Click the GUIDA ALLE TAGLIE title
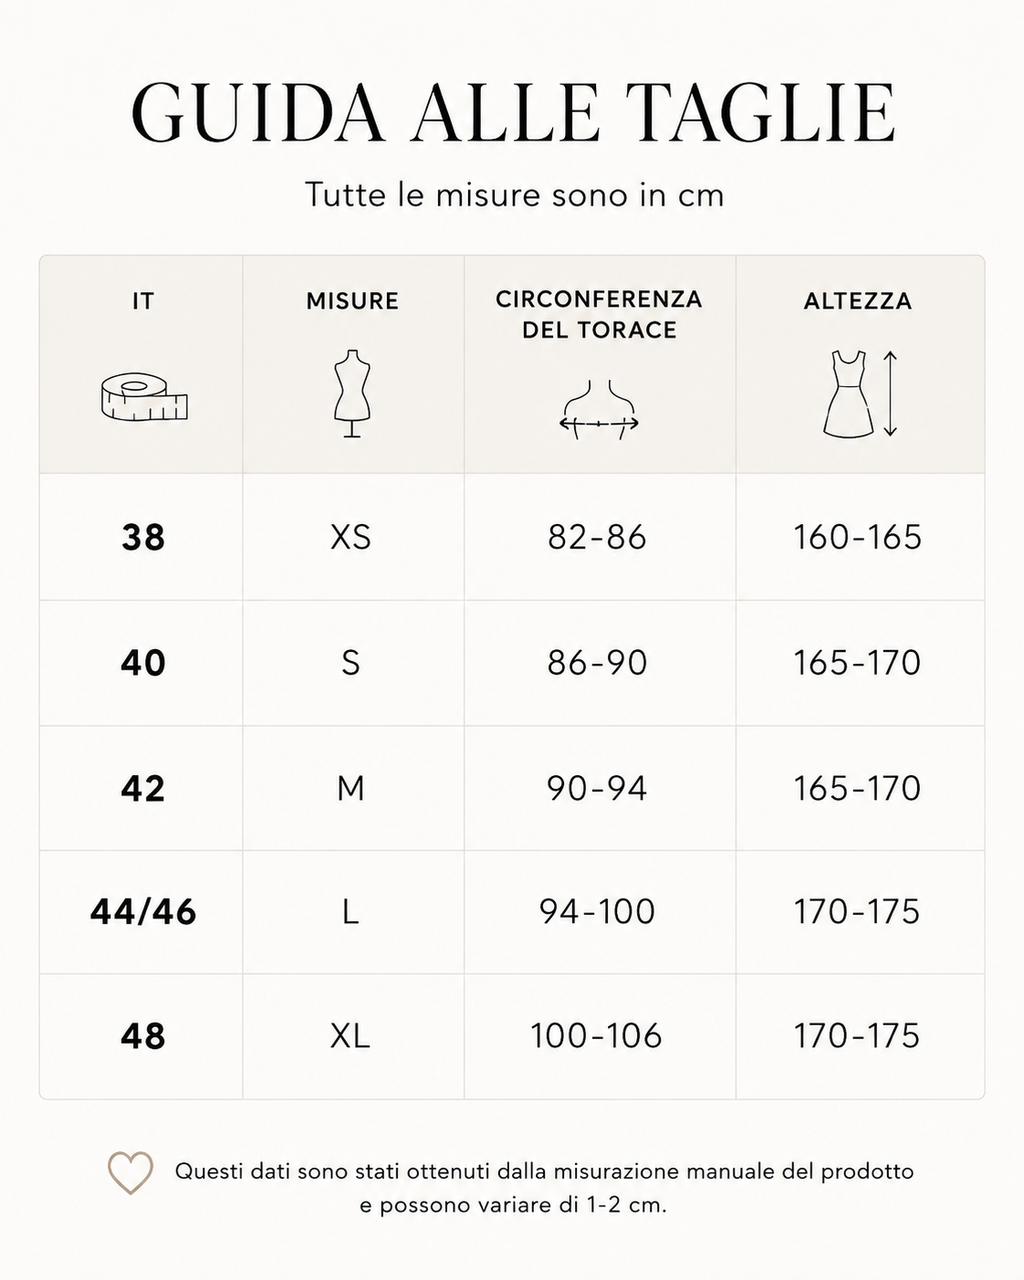This screenshot has width=1024, height=1280. coord(513,112)
